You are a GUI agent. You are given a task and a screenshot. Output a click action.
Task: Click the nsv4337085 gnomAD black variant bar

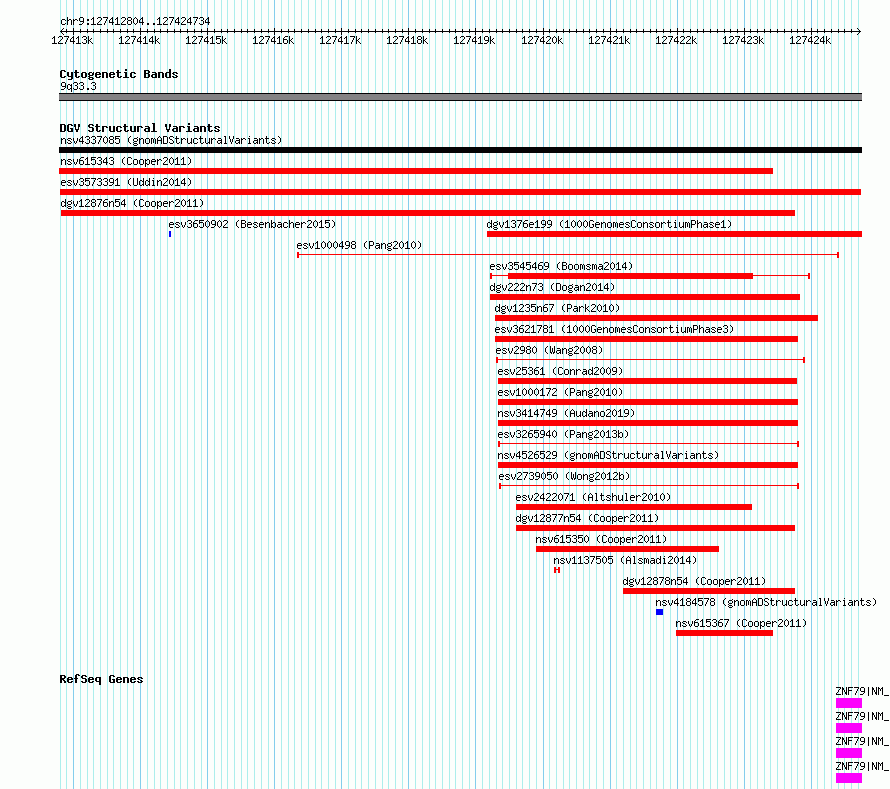[460, 150]
